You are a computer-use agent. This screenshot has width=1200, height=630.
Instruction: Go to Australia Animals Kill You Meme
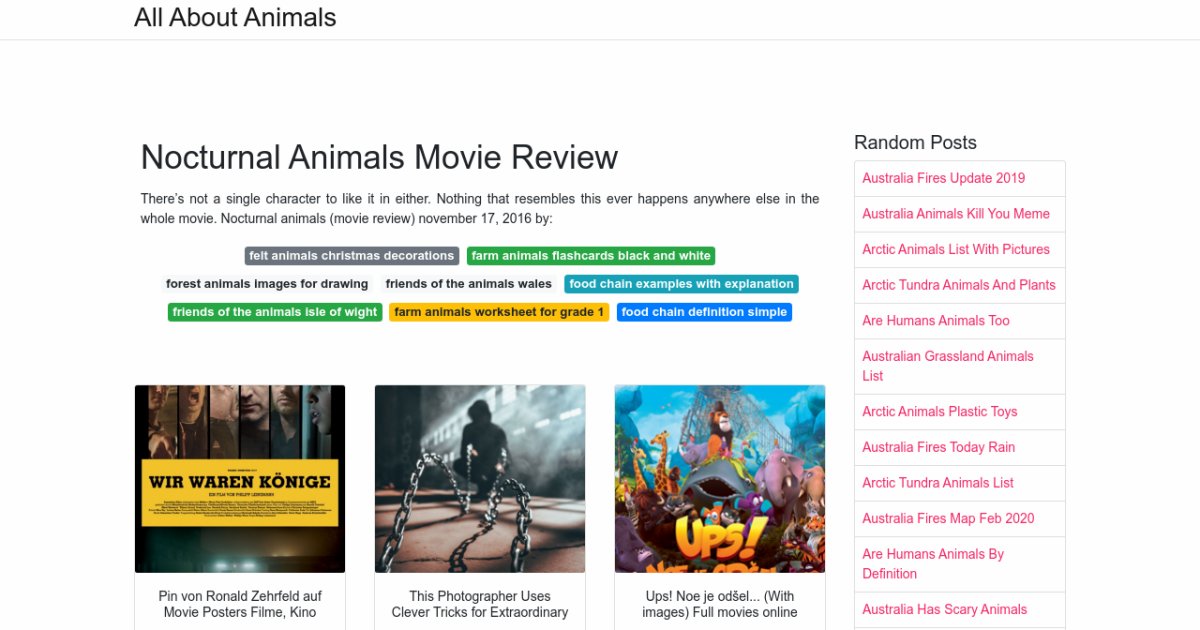956,214
